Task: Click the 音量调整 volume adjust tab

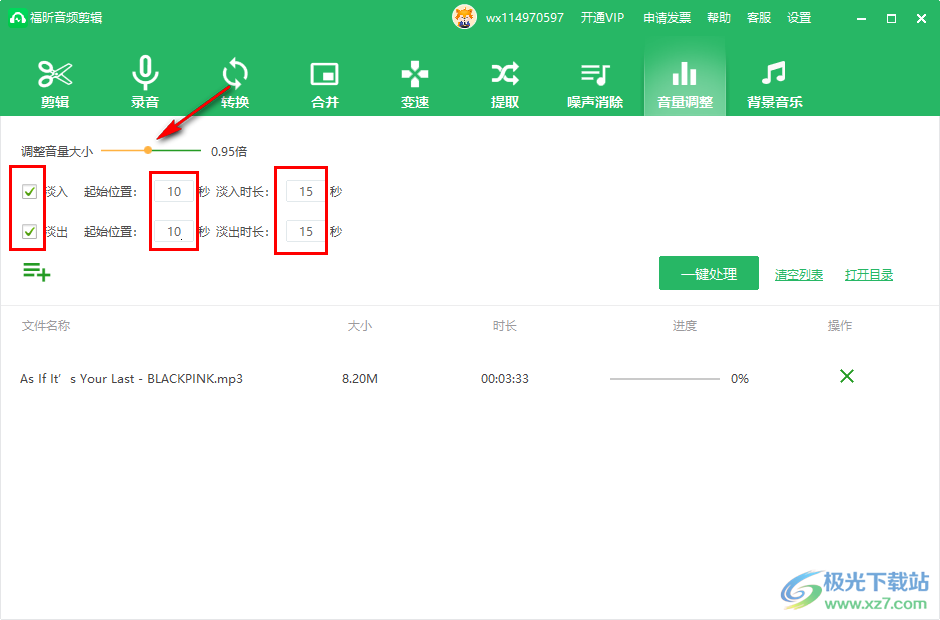Action: [x=685, y=83]
